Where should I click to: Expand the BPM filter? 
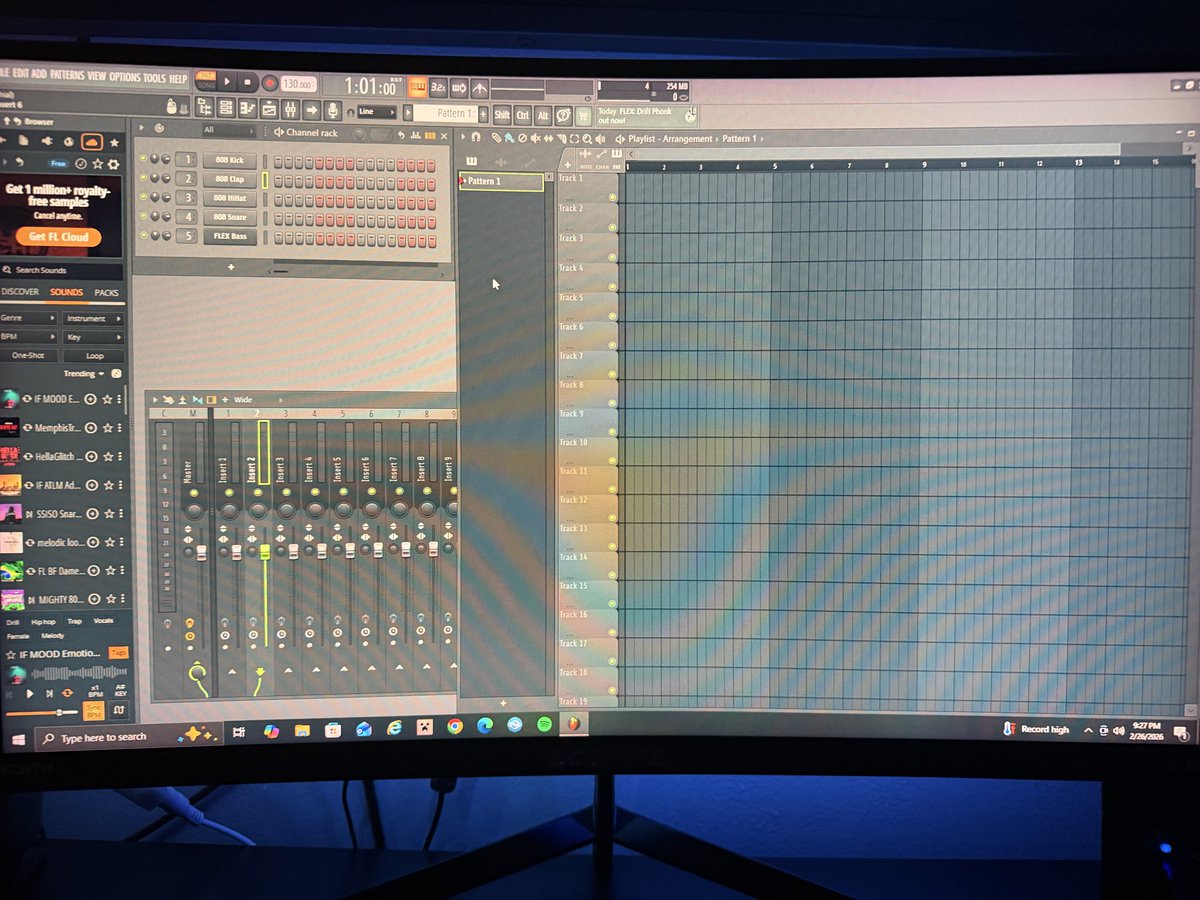coord(28,337)
